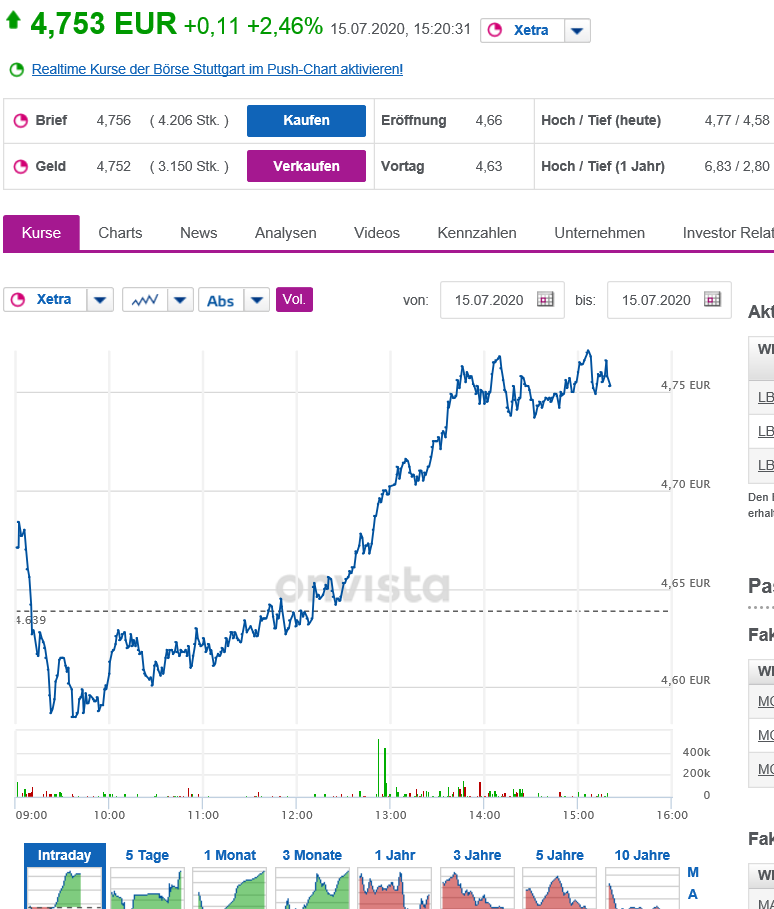Click the Xetra exchange icon above the chart
Screen dimensions: 774x909
click(x=18, y=300)
